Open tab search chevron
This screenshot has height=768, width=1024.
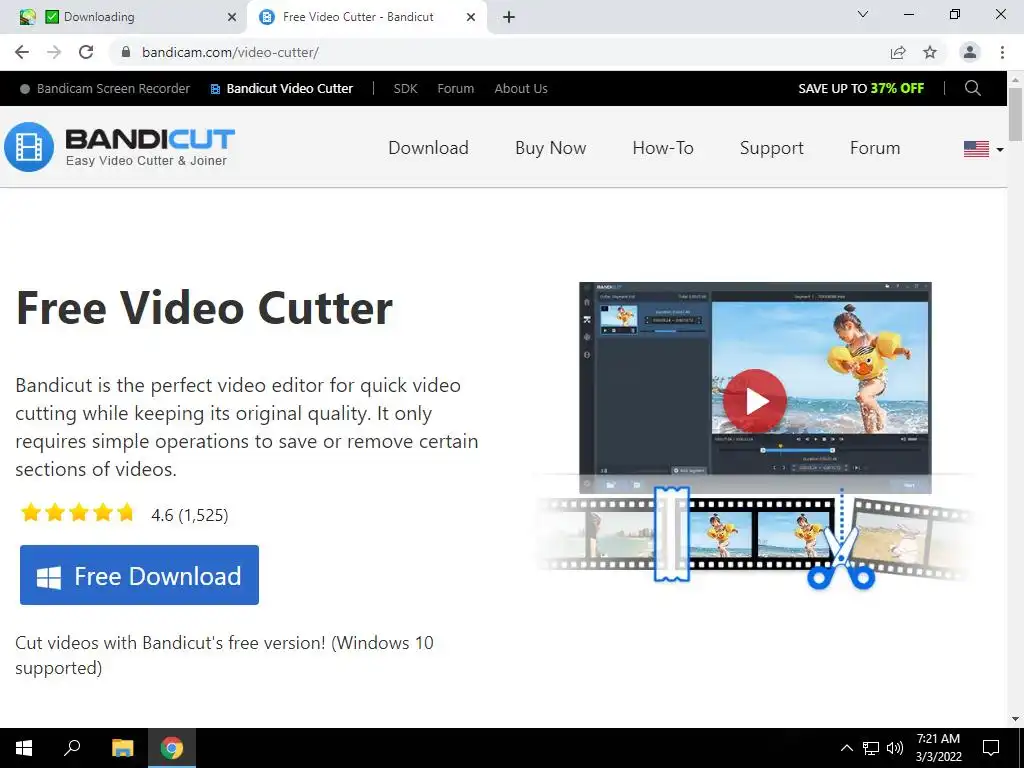point(863,14)
